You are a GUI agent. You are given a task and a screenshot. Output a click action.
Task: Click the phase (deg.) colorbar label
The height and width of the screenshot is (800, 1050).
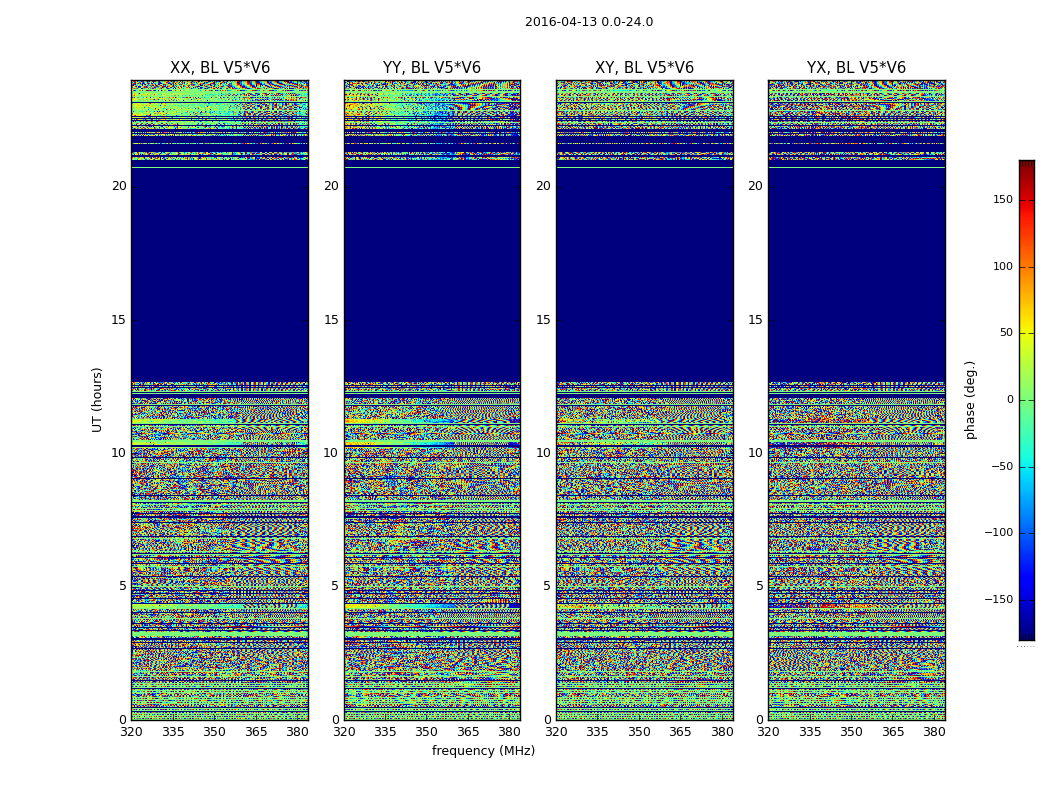pos(970,399)
